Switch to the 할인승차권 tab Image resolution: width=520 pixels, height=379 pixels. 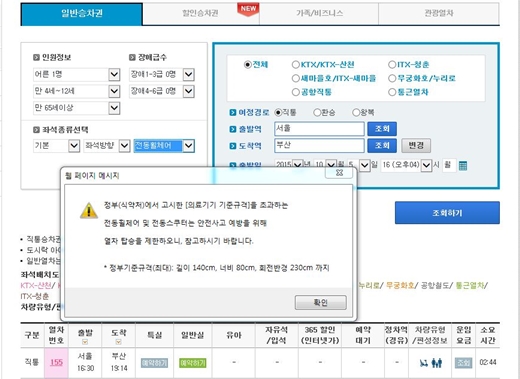201,14
